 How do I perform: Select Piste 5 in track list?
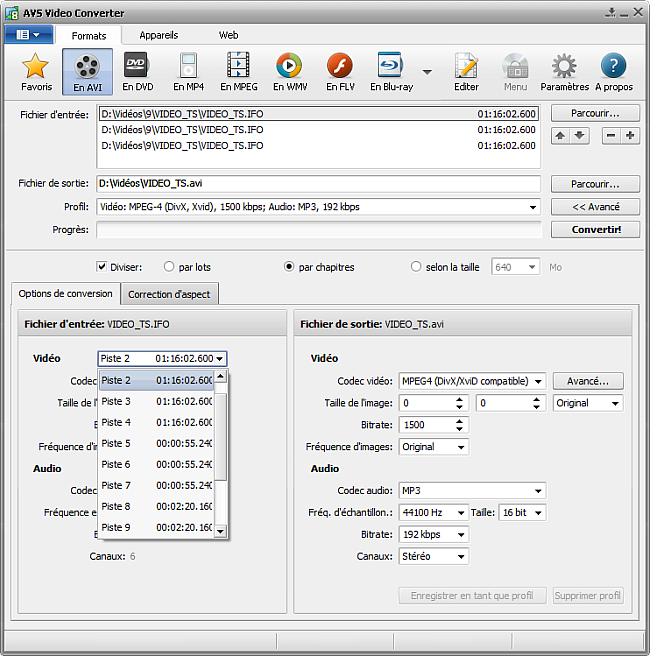click(x=157, y=443)
